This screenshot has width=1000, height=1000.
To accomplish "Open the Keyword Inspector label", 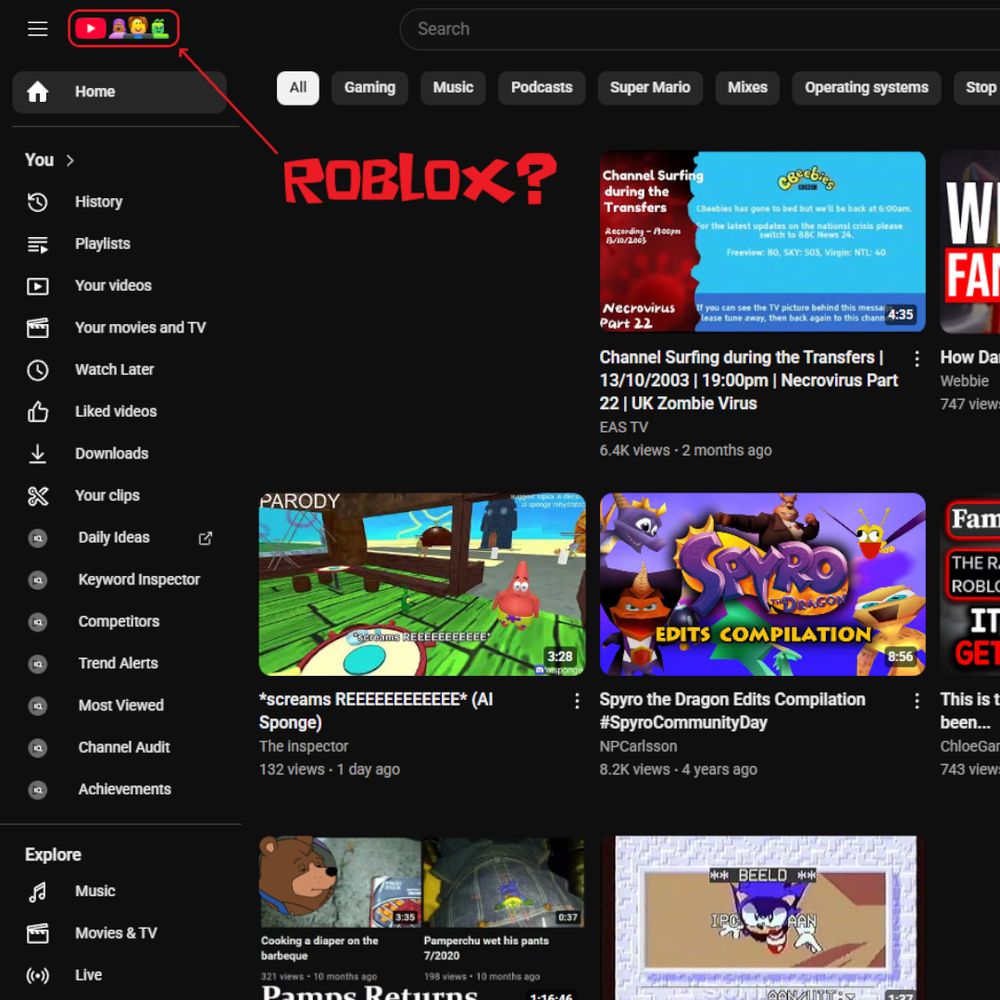I will [x=139, y=580].
